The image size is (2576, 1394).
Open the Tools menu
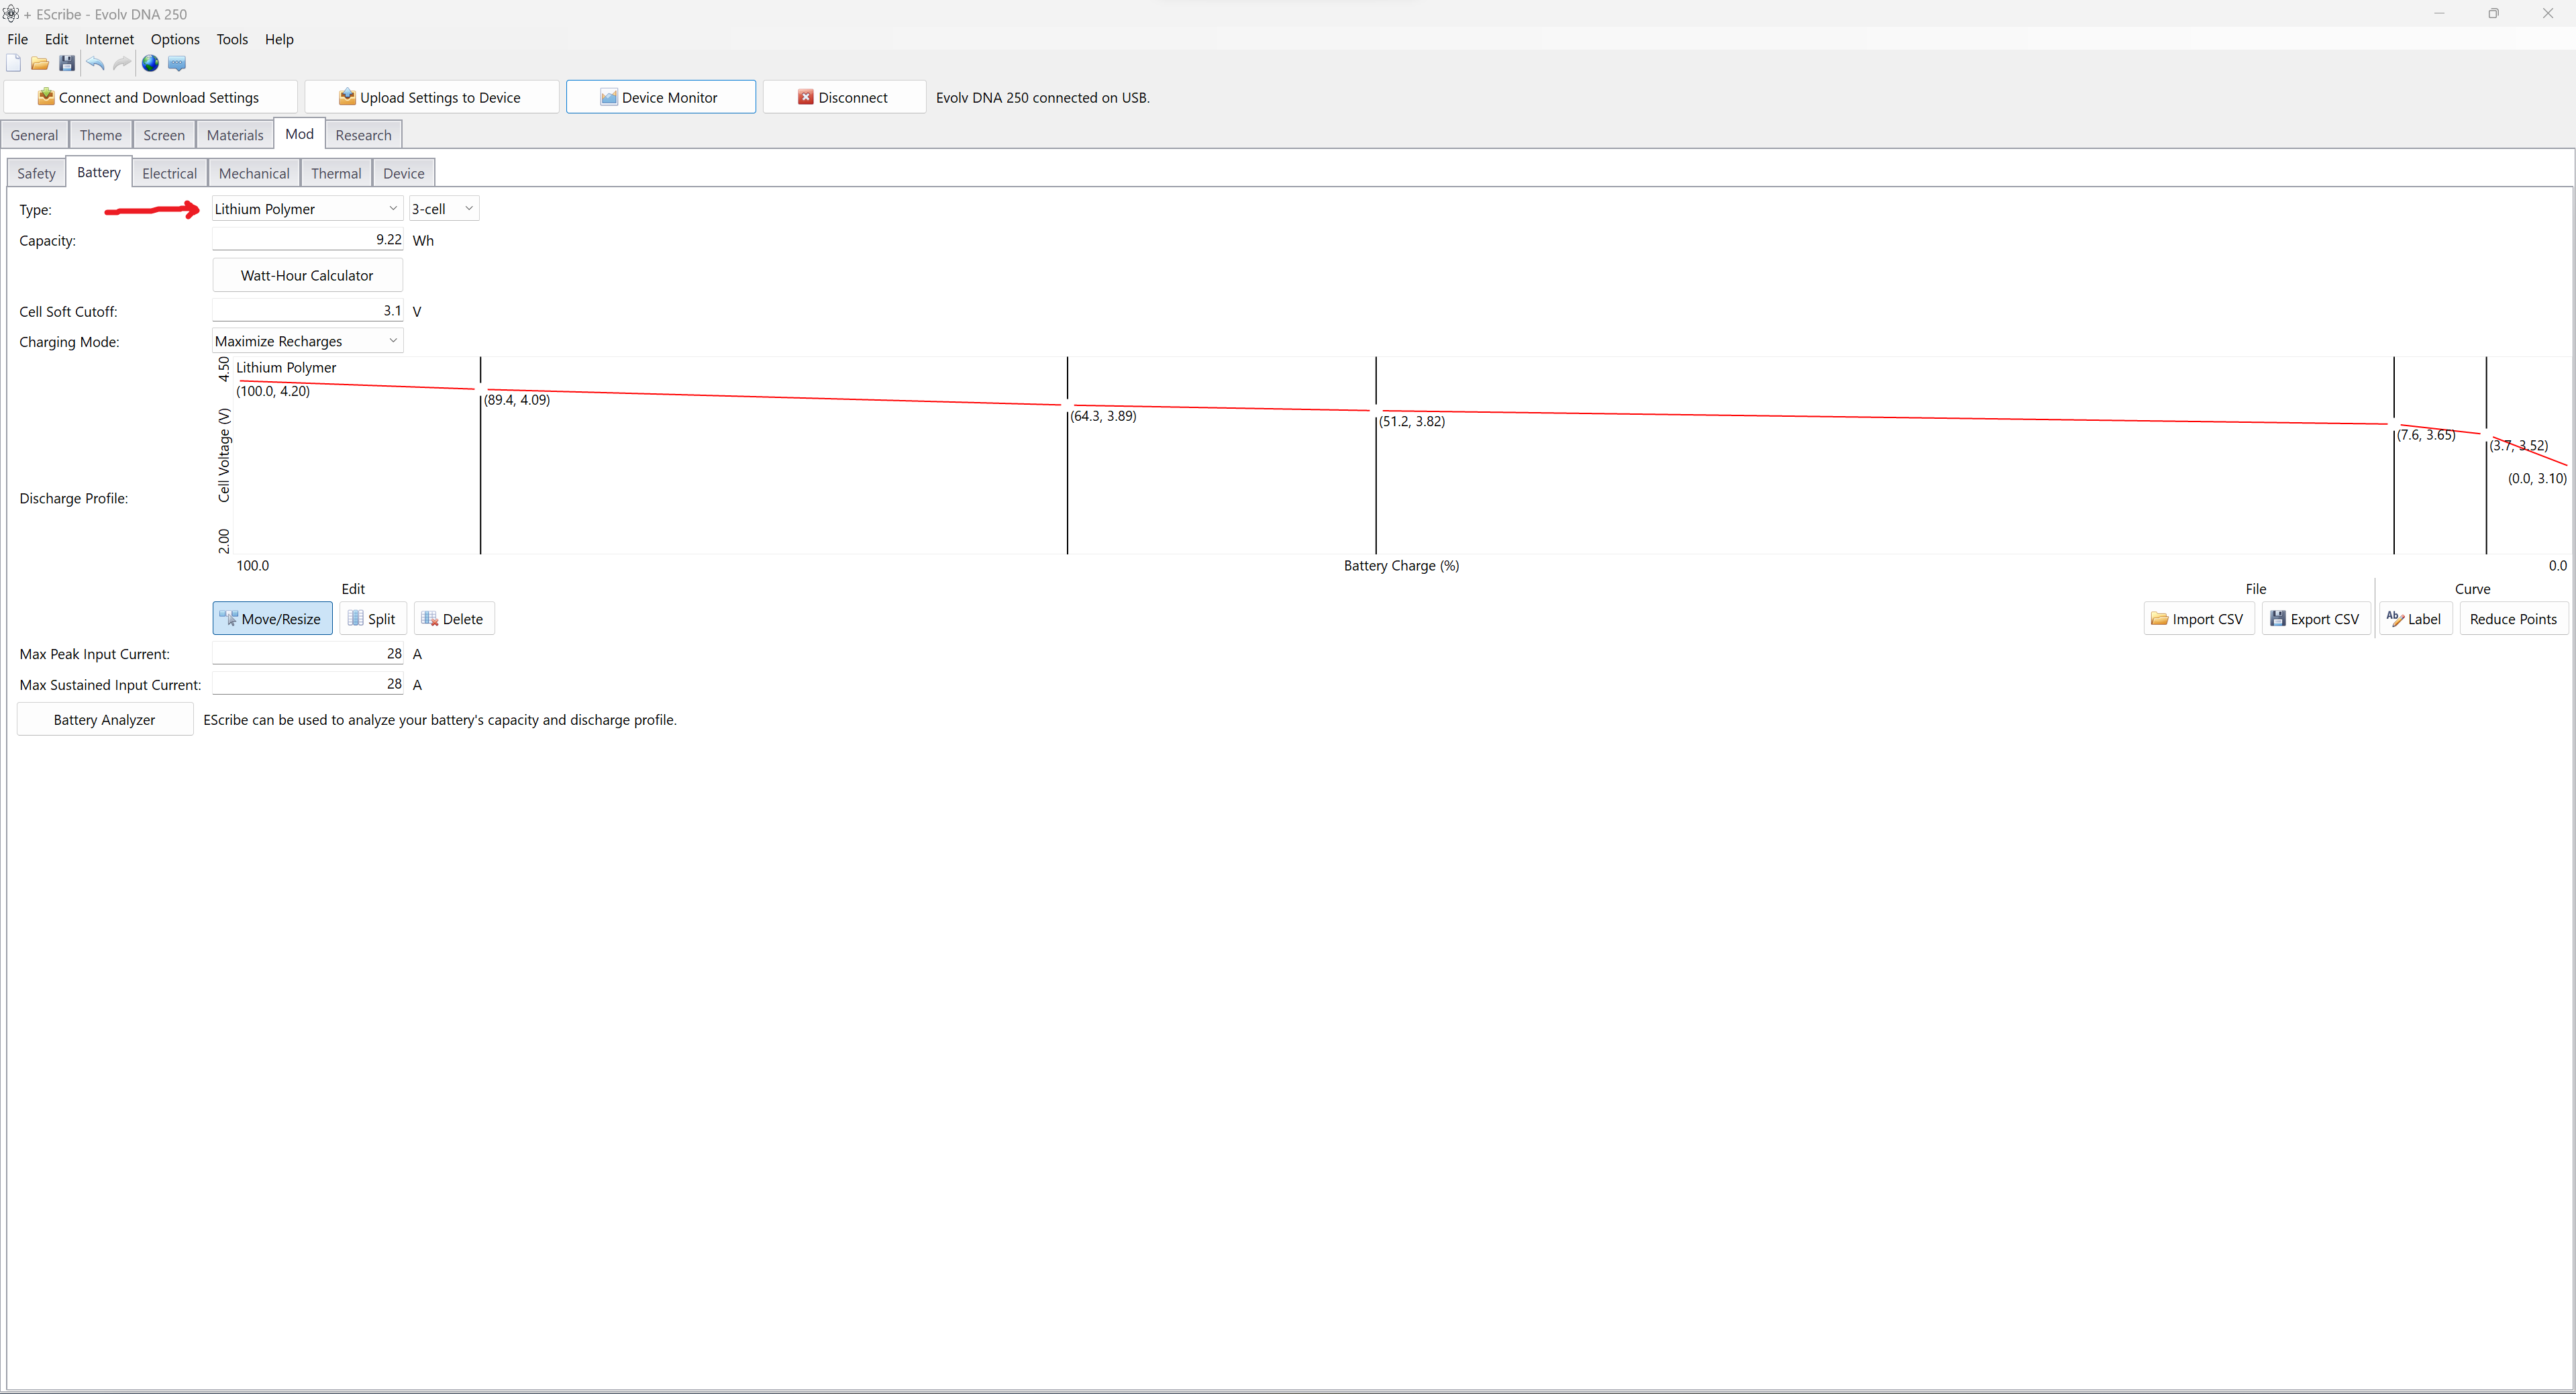click(x=232, y=39)
